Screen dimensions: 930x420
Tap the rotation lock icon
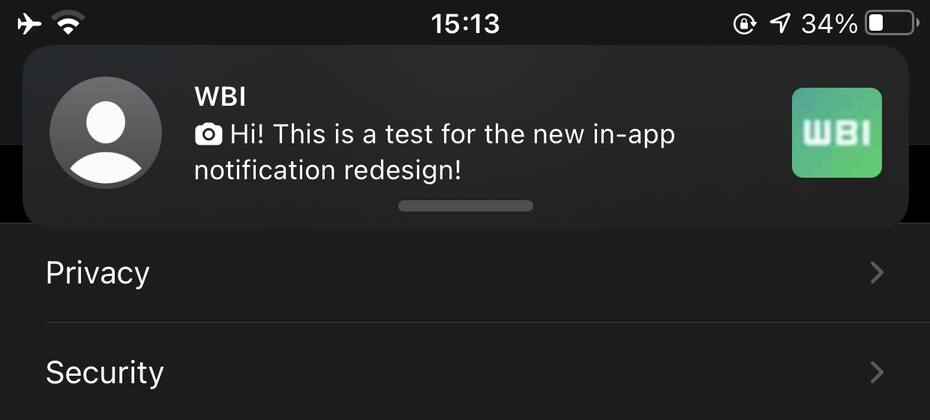coord(744,24)
